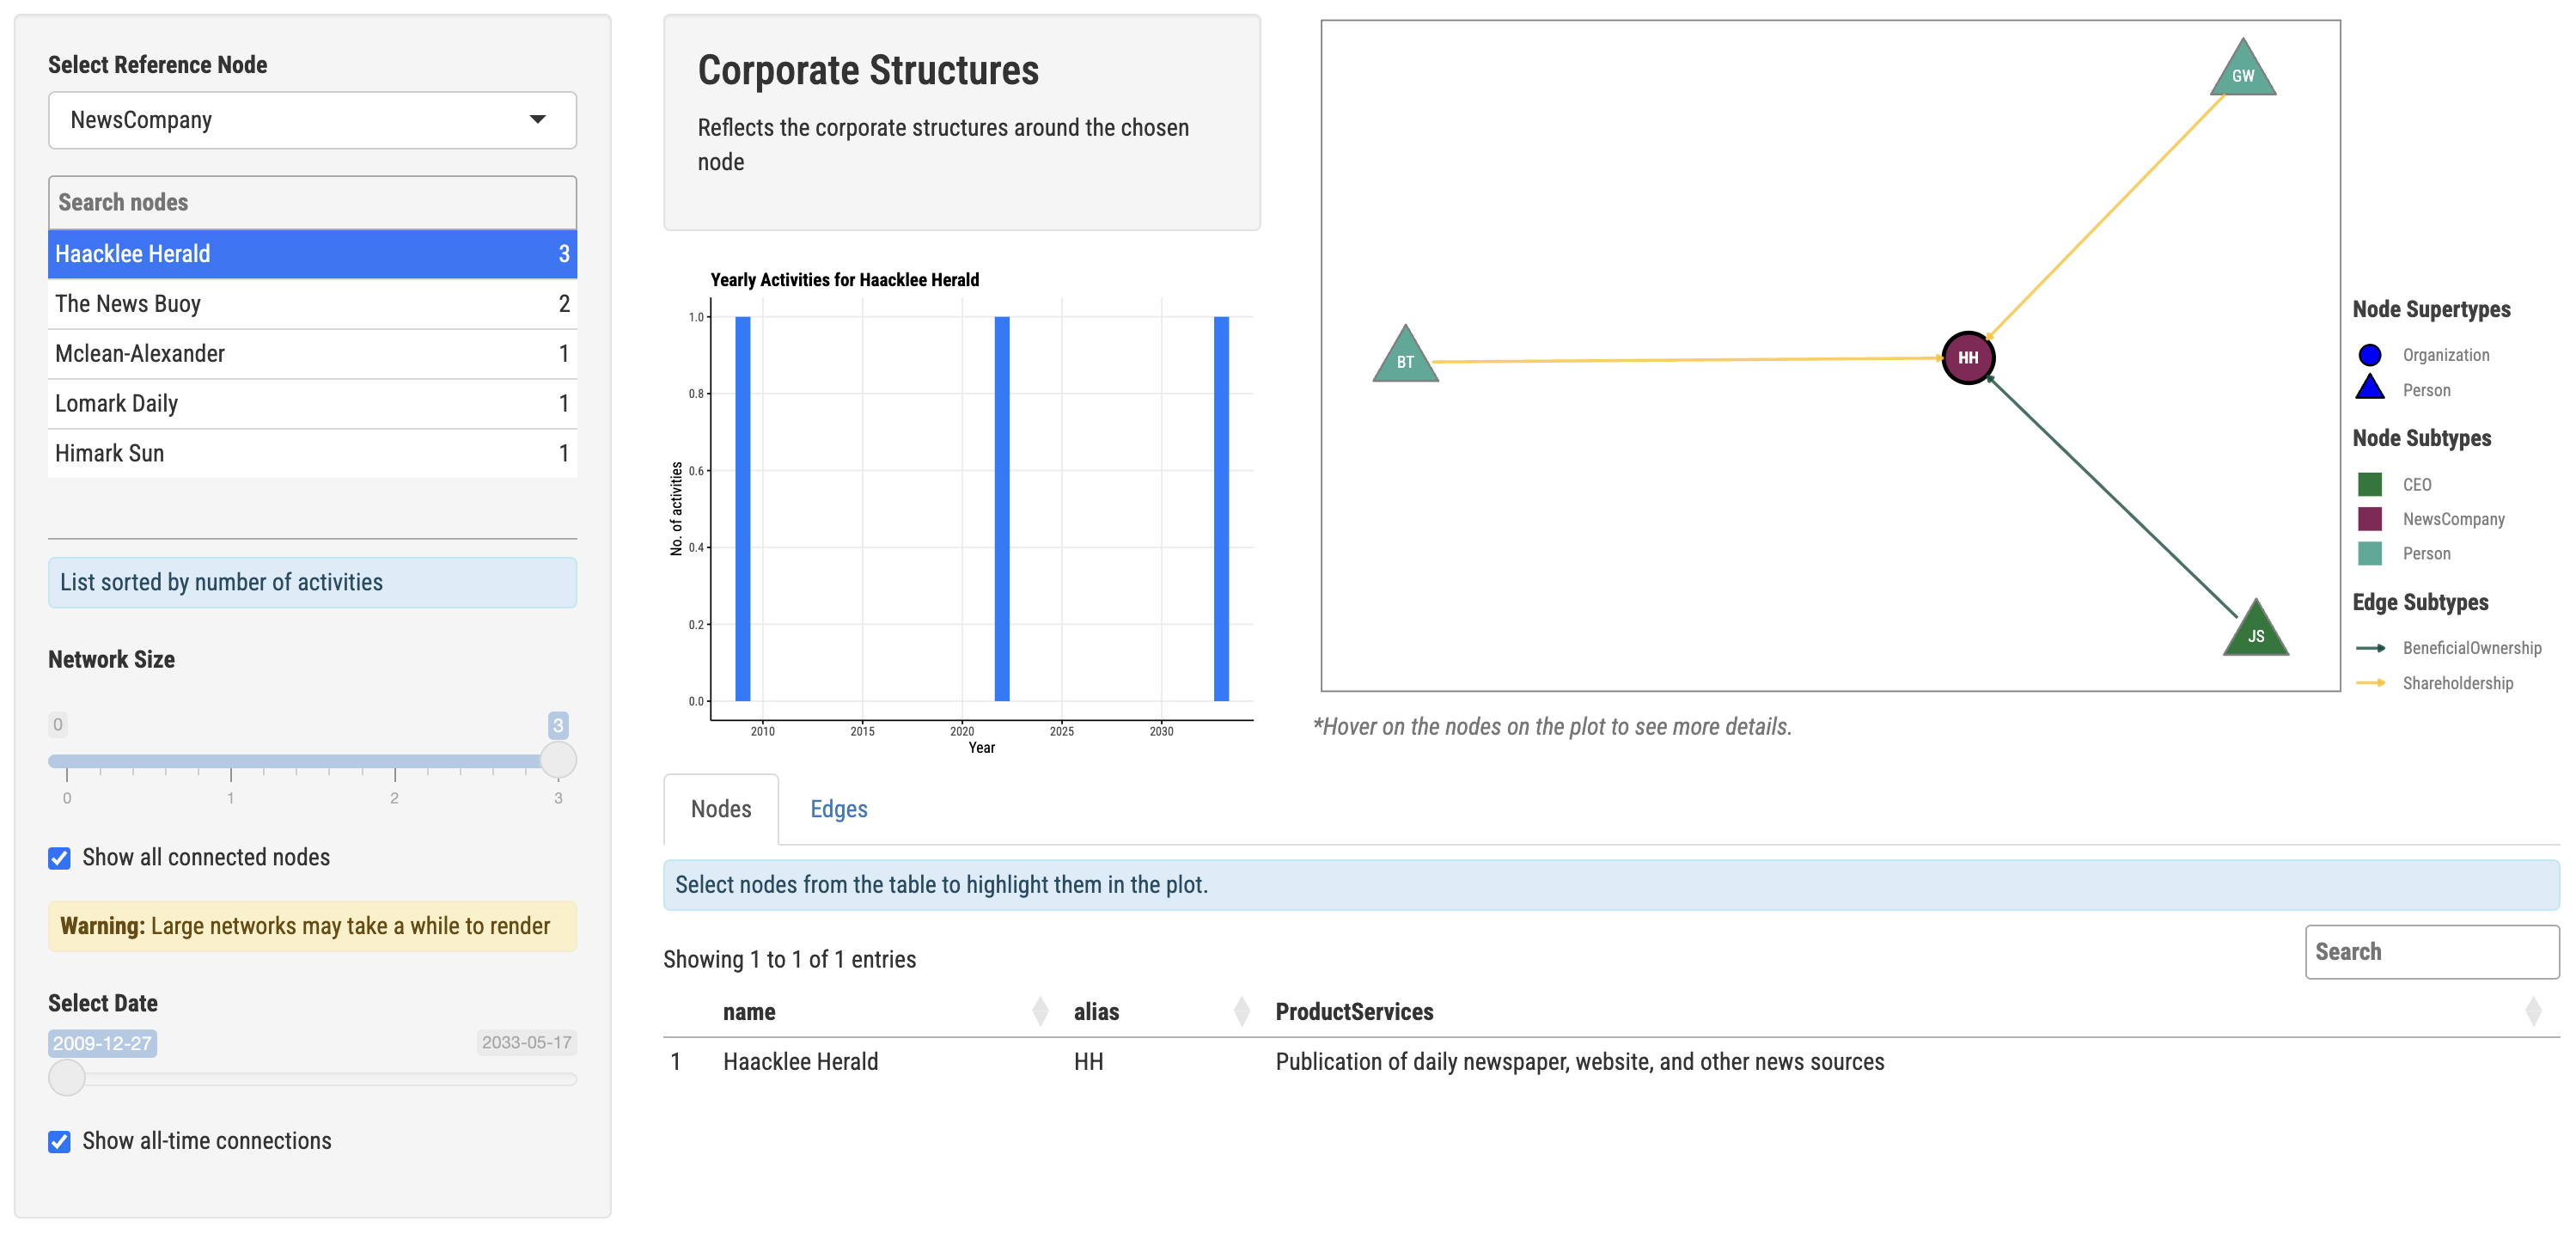Click the Organization circle legend icon
Screen dimensions: 2576x1234
2369,355
